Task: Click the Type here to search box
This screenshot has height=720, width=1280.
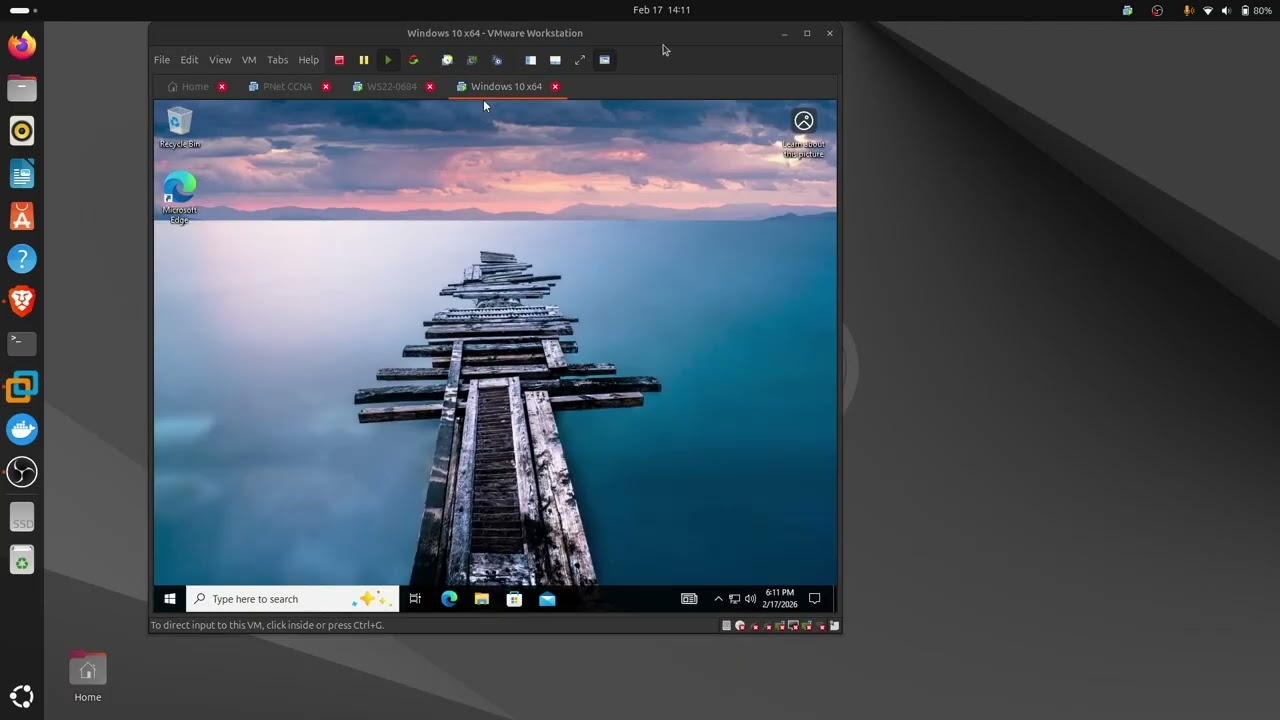Action: (293, 599)
